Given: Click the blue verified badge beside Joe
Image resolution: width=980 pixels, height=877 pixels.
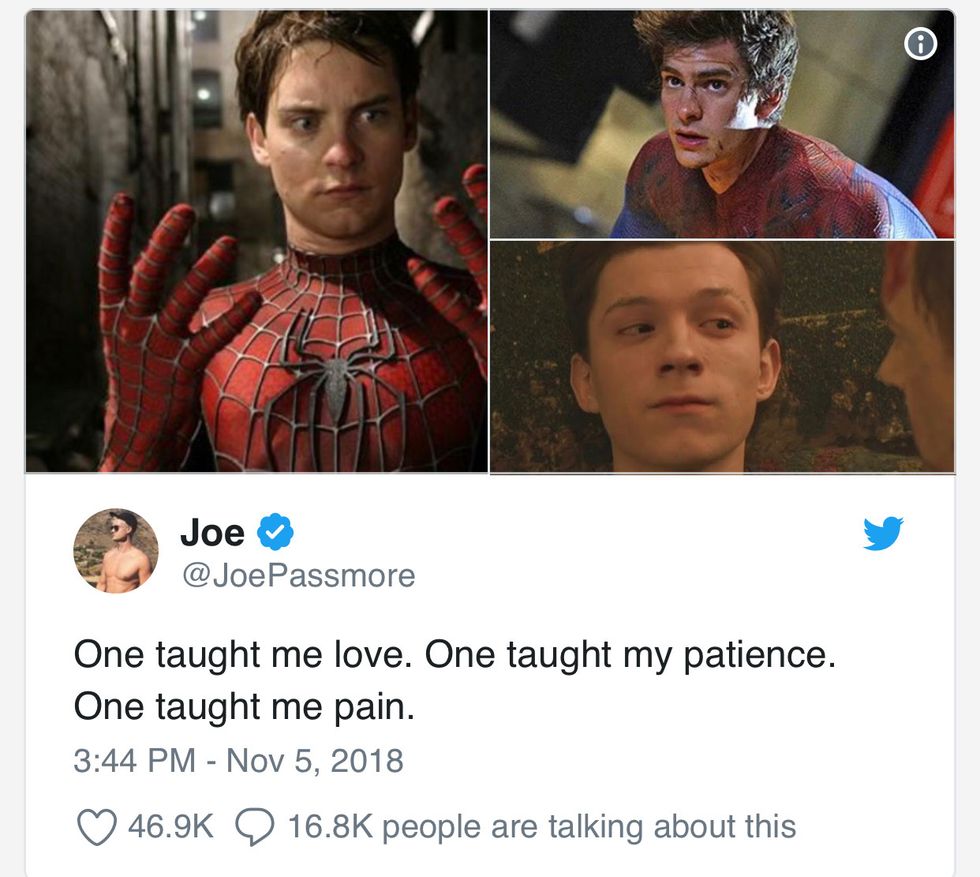Looking at the screenshot, I should (276, 531).
